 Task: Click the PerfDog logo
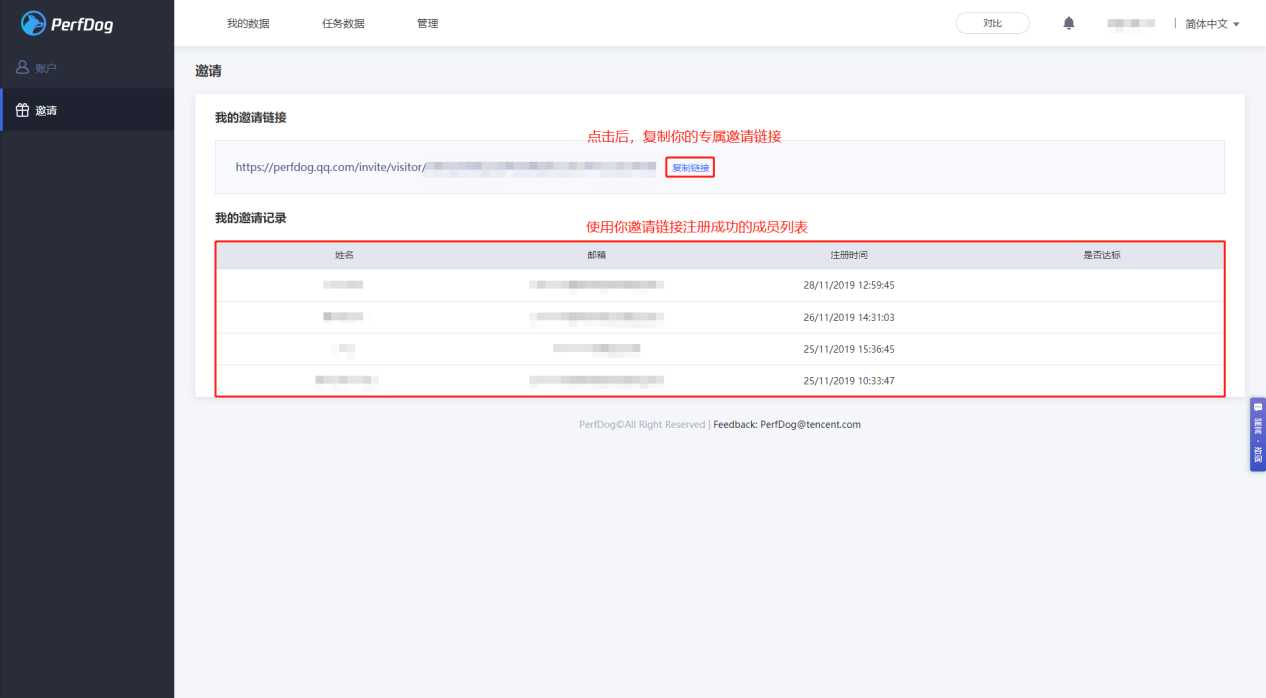pyautogui.click(x=67, y=23)
